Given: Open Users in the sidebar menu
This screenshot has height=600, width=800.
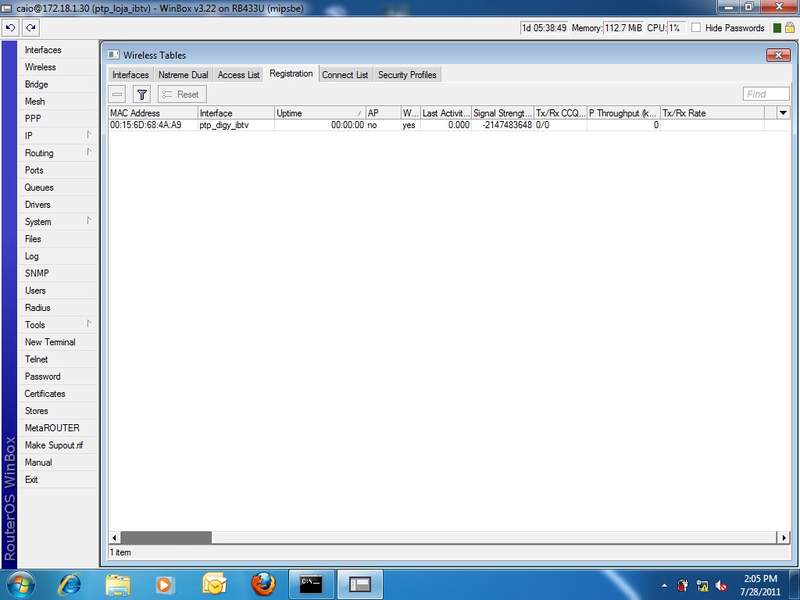Looking at the screenshot, I should [35, 290].
